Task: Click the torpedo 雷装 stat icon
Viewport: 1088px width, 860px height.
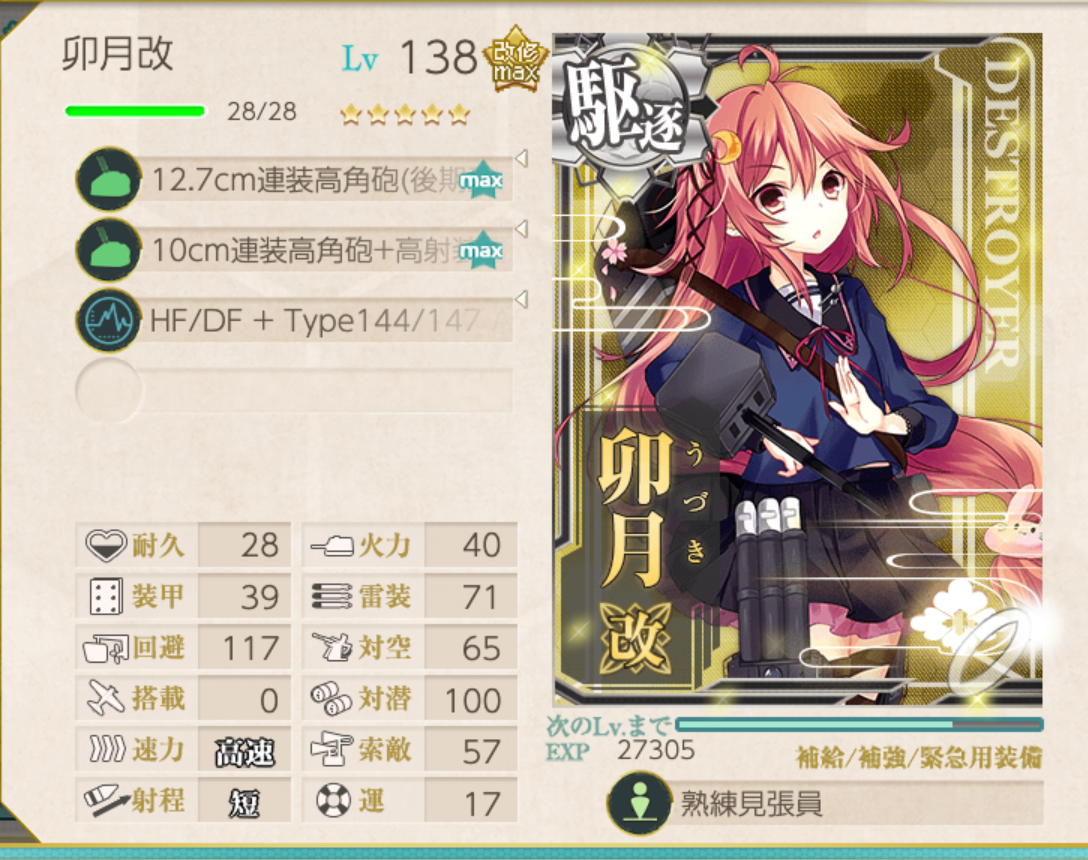Action: tap(332, 597)
